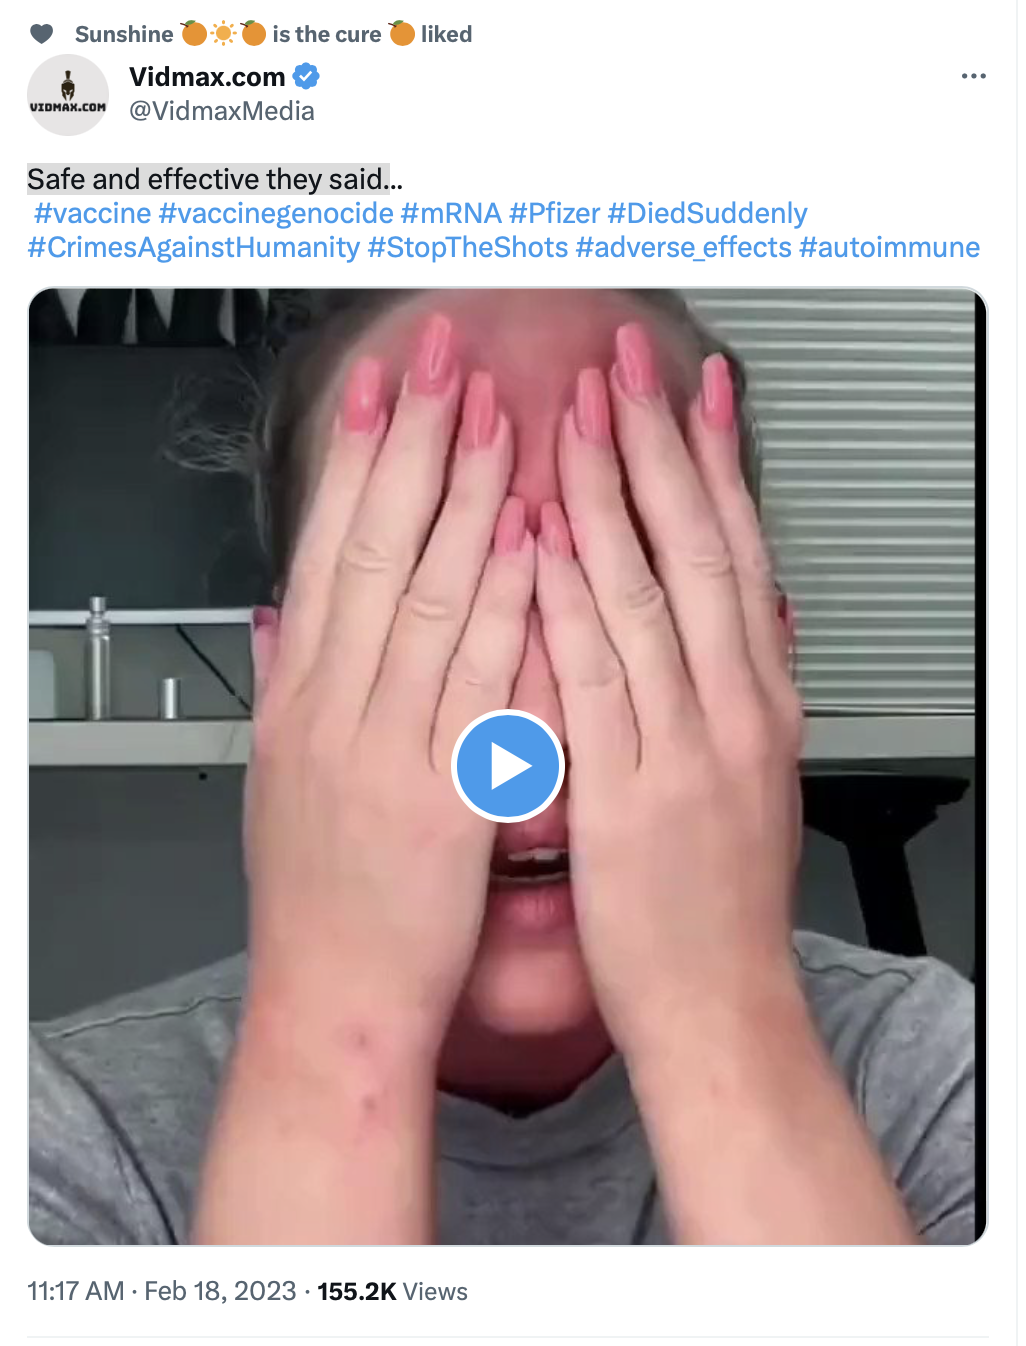
Task: Open the #CrimesAgainstHumanity hashtag
Action: 194,247
